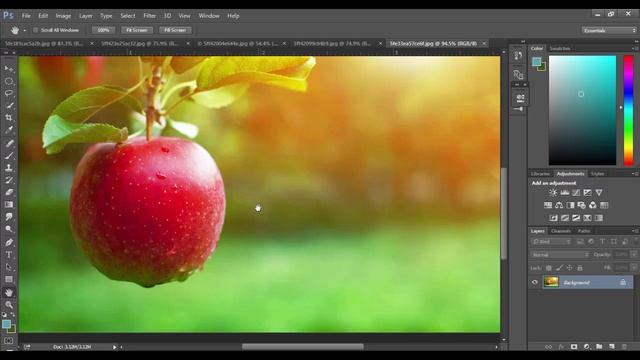Select the Pen tool
640x360 pixels.
coord(9,242)
